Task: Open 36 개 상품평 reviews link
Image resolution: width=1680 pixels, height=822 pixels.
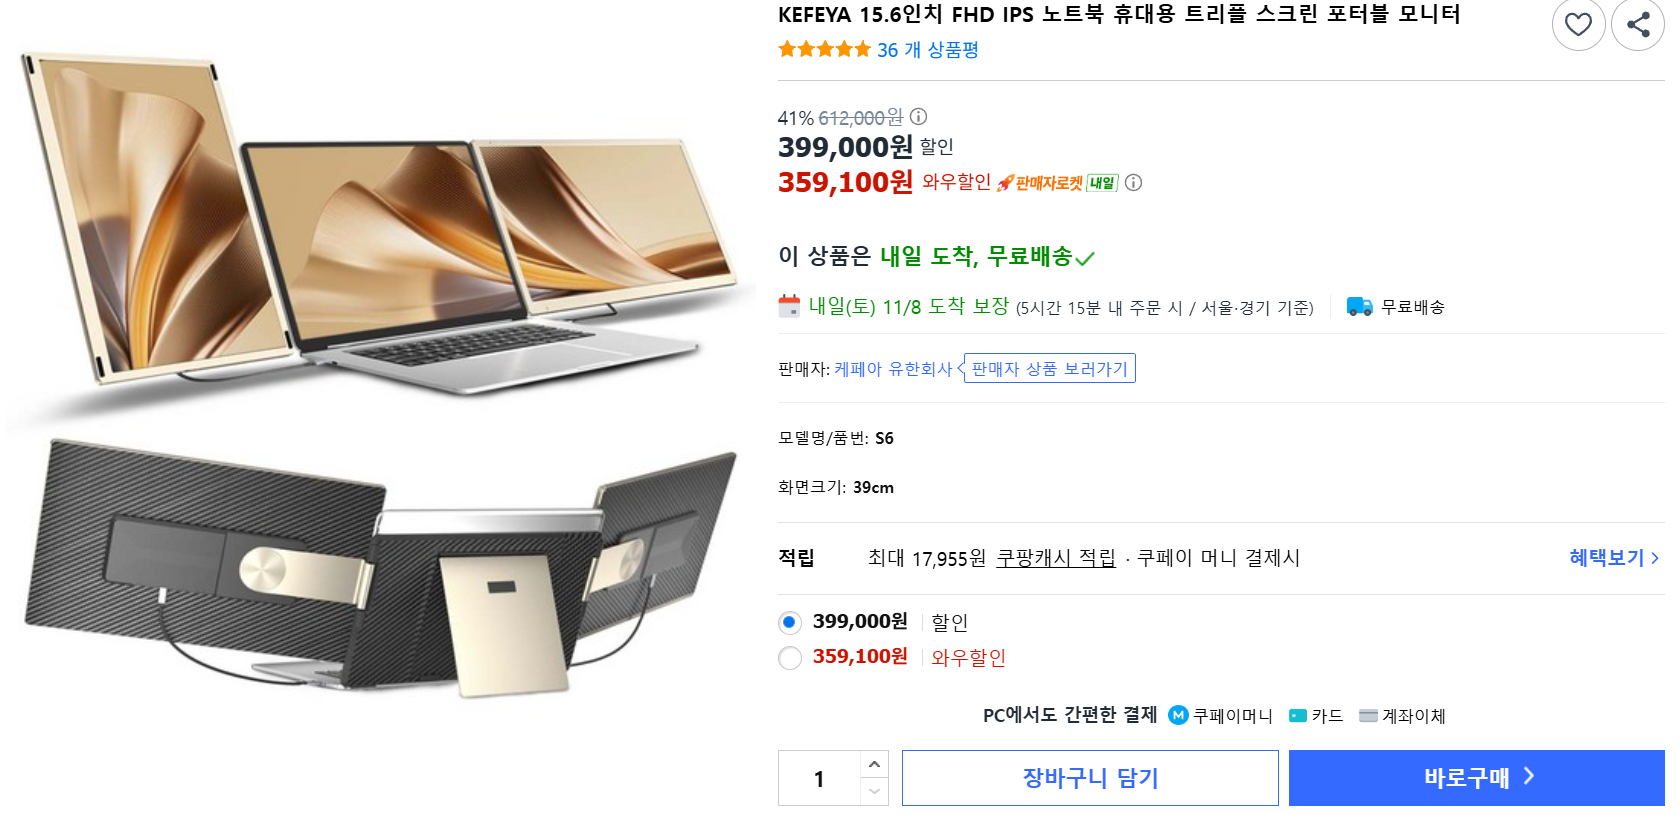Action: (927, 50)
